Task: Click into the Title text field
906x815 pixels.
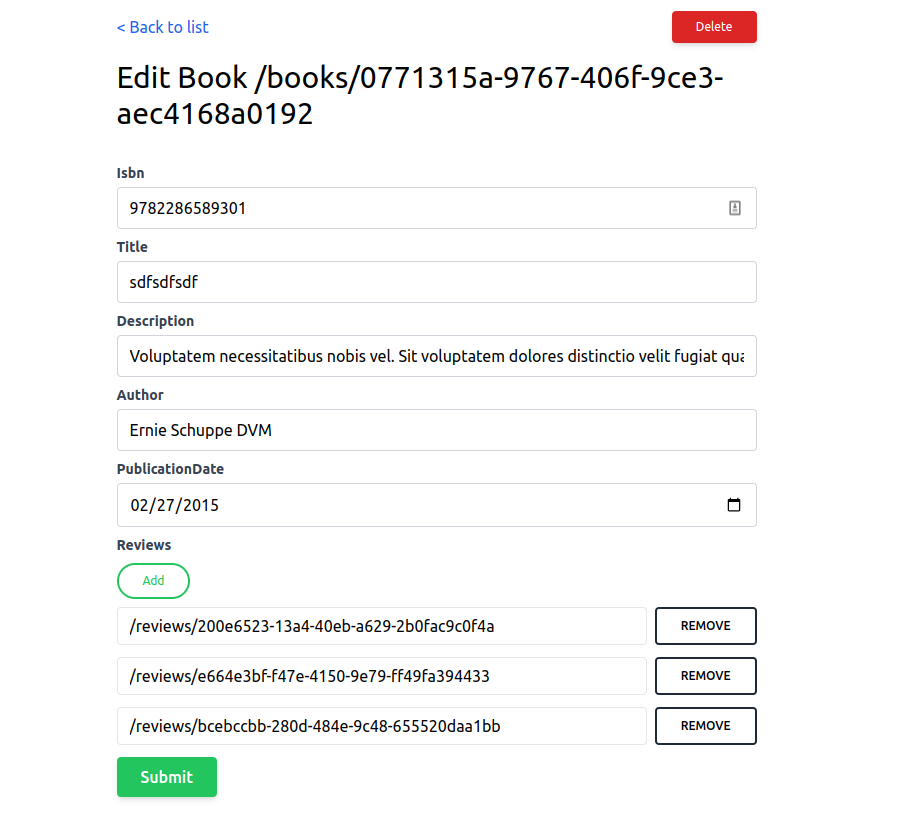Action: pos(436,282)
